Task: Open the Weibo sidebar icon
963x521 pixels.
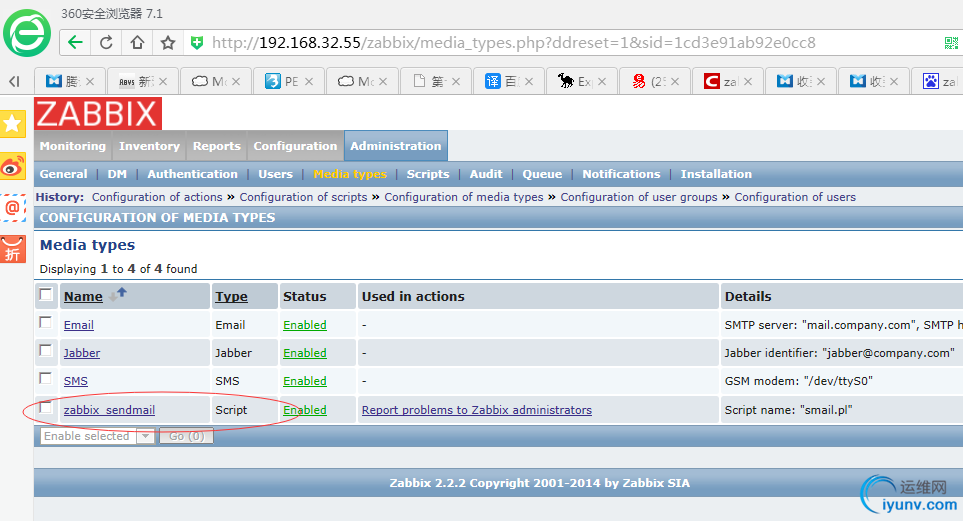Action: click(x=12, y=166)
